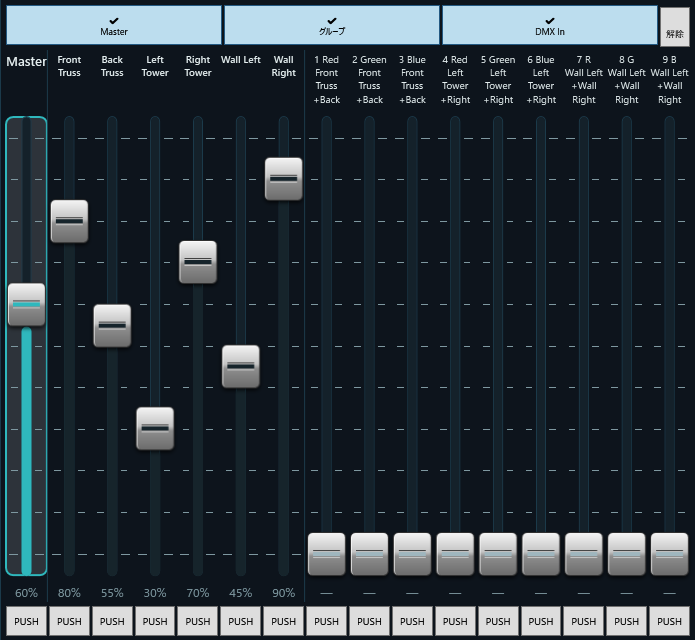Push the PUSH button under 6 Blue channel
Screen dimensions: 696x640
(541, 621)
